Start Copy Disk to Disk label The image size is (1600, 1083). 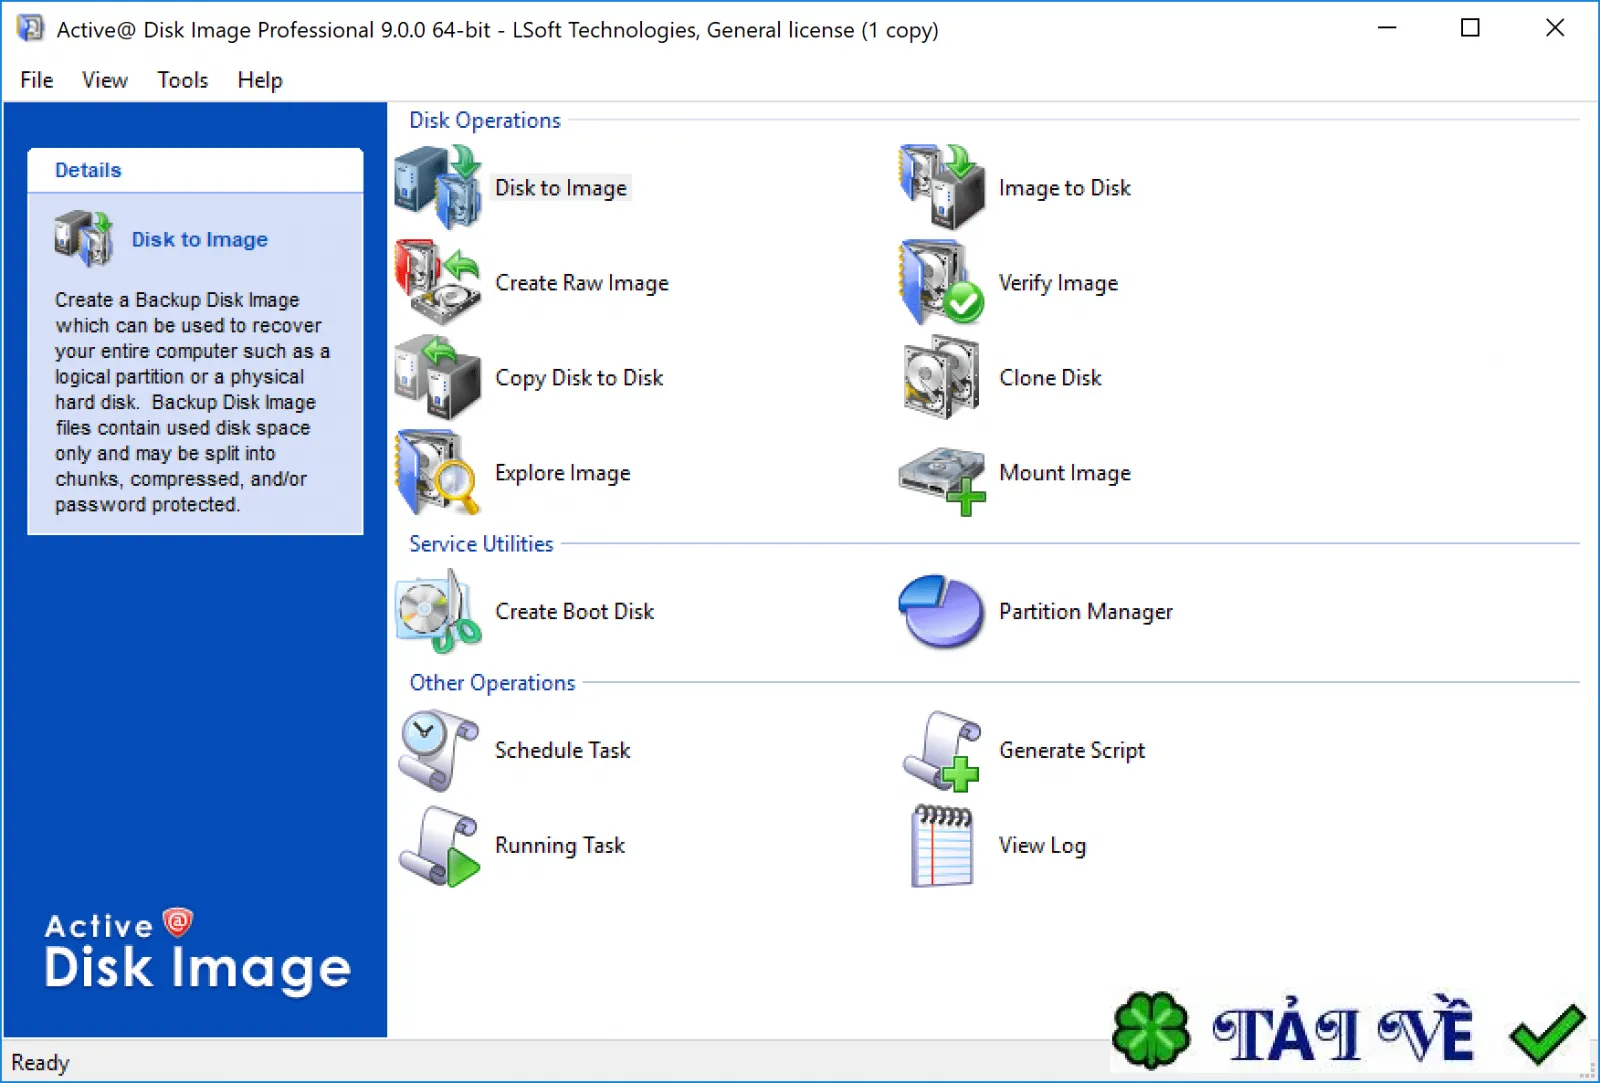pyautogui.click(x=579, y=378)
